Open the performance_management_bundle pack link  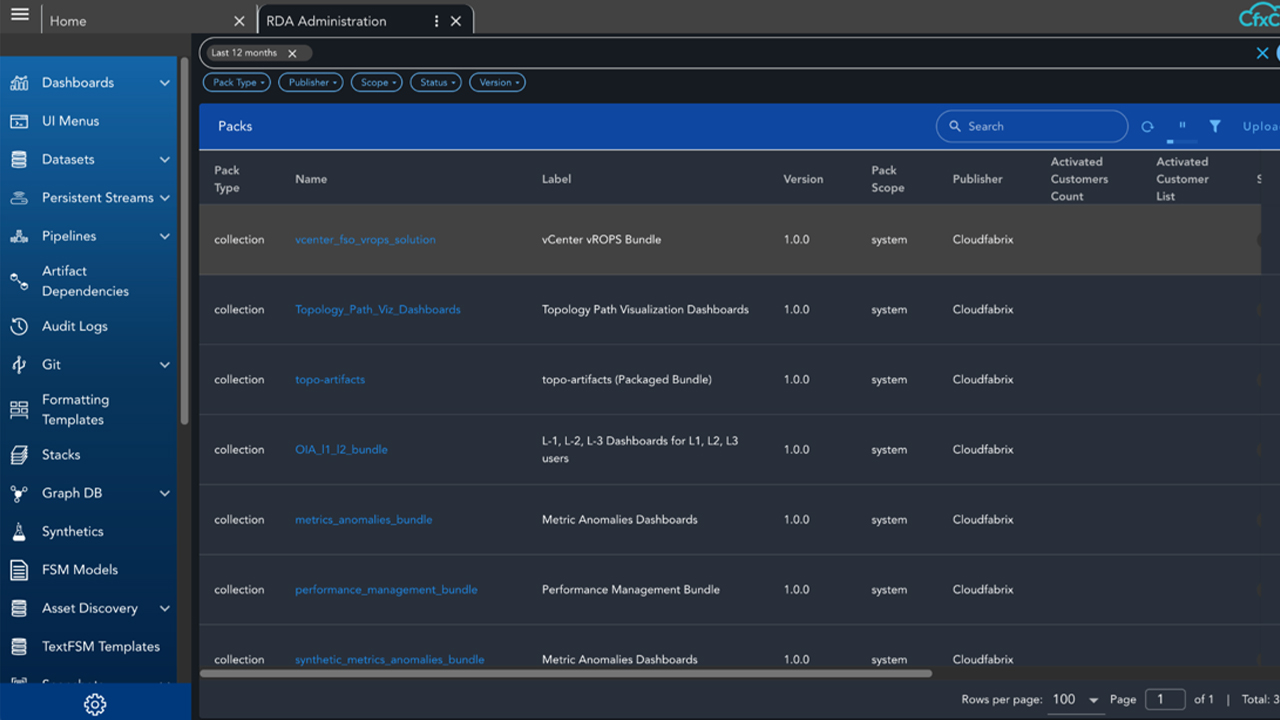point(386,590)
